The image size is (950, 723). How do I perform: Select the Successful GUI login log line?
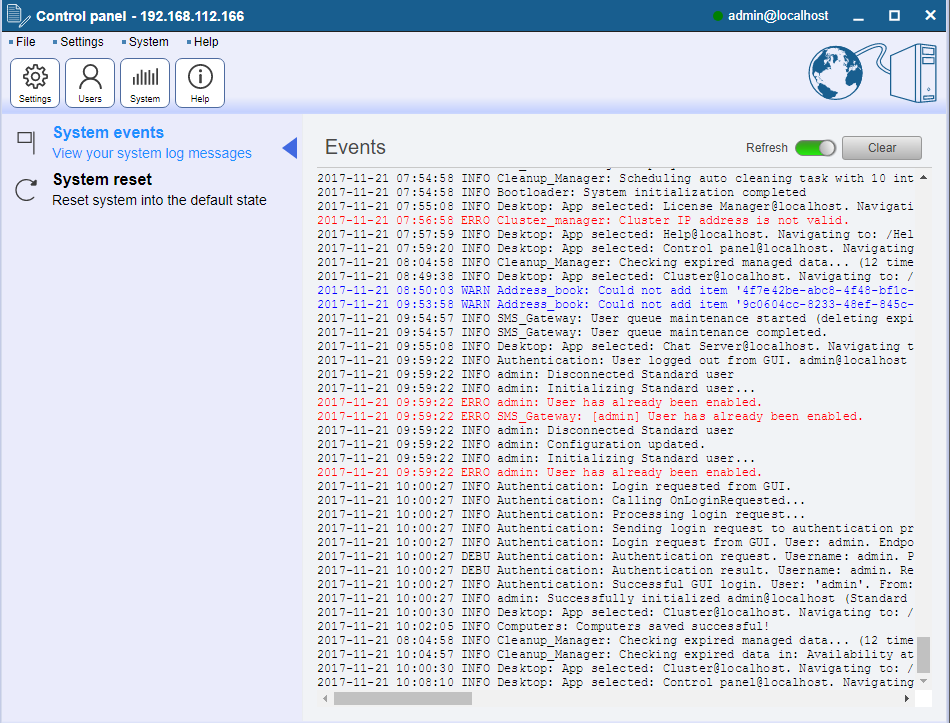coord(616,584)
